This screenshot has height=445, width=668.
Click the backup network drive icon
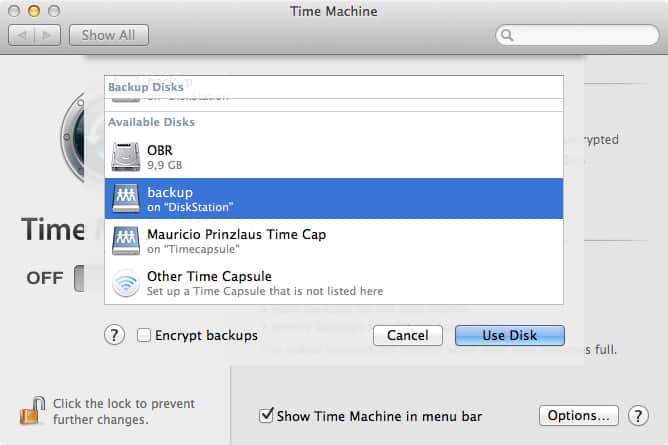[x=126, y=198]
